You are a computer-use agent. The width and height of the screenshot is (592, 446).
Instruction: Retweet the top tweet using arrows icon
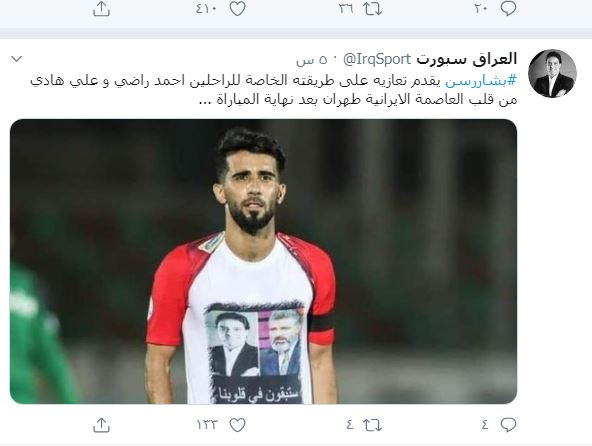(x=373, y=9)
